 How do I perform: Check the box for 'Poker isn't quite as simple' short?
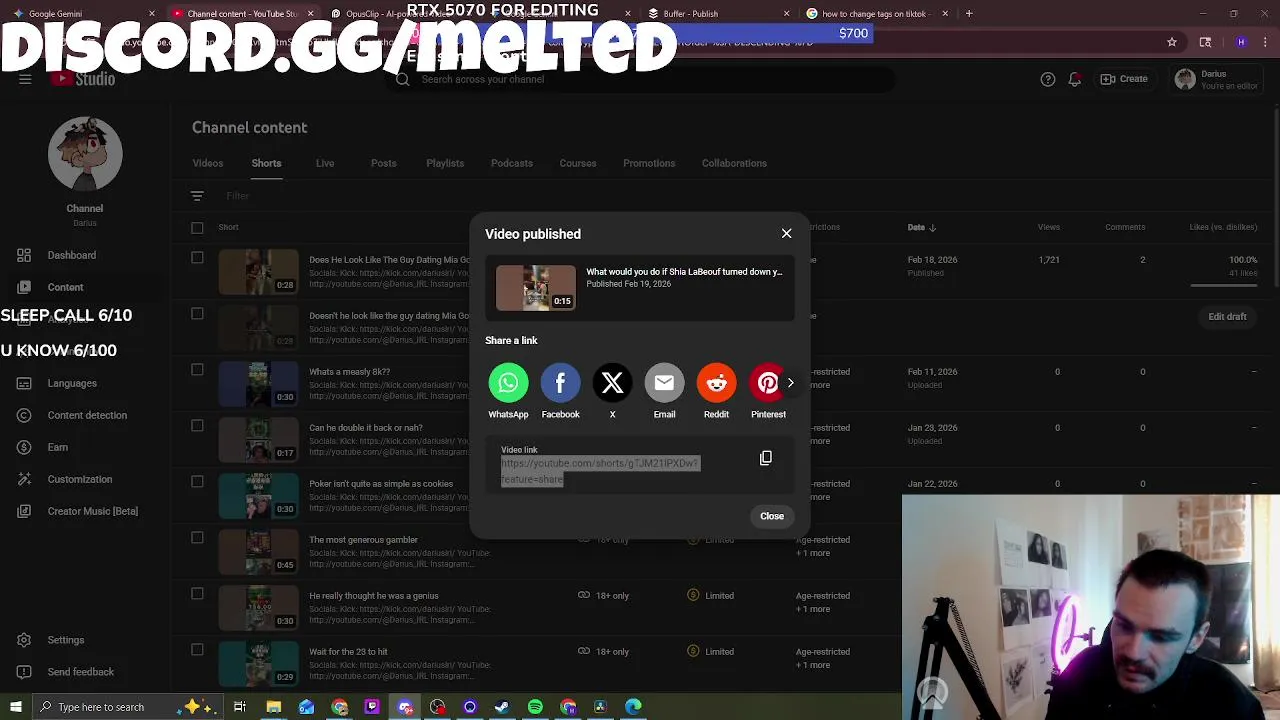[x=197, y=482]
